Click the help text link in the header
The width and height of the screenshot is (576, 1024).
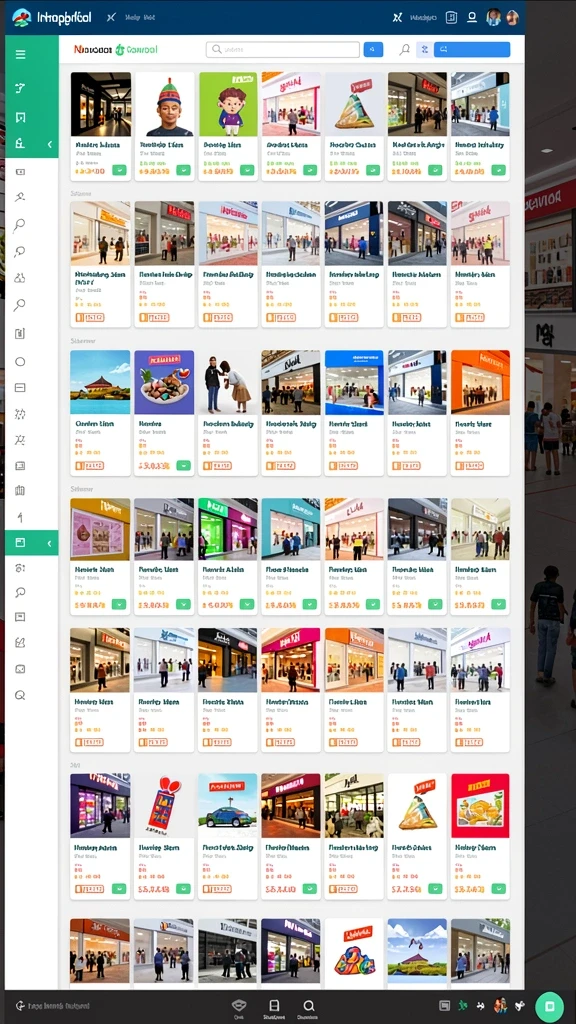140,18
